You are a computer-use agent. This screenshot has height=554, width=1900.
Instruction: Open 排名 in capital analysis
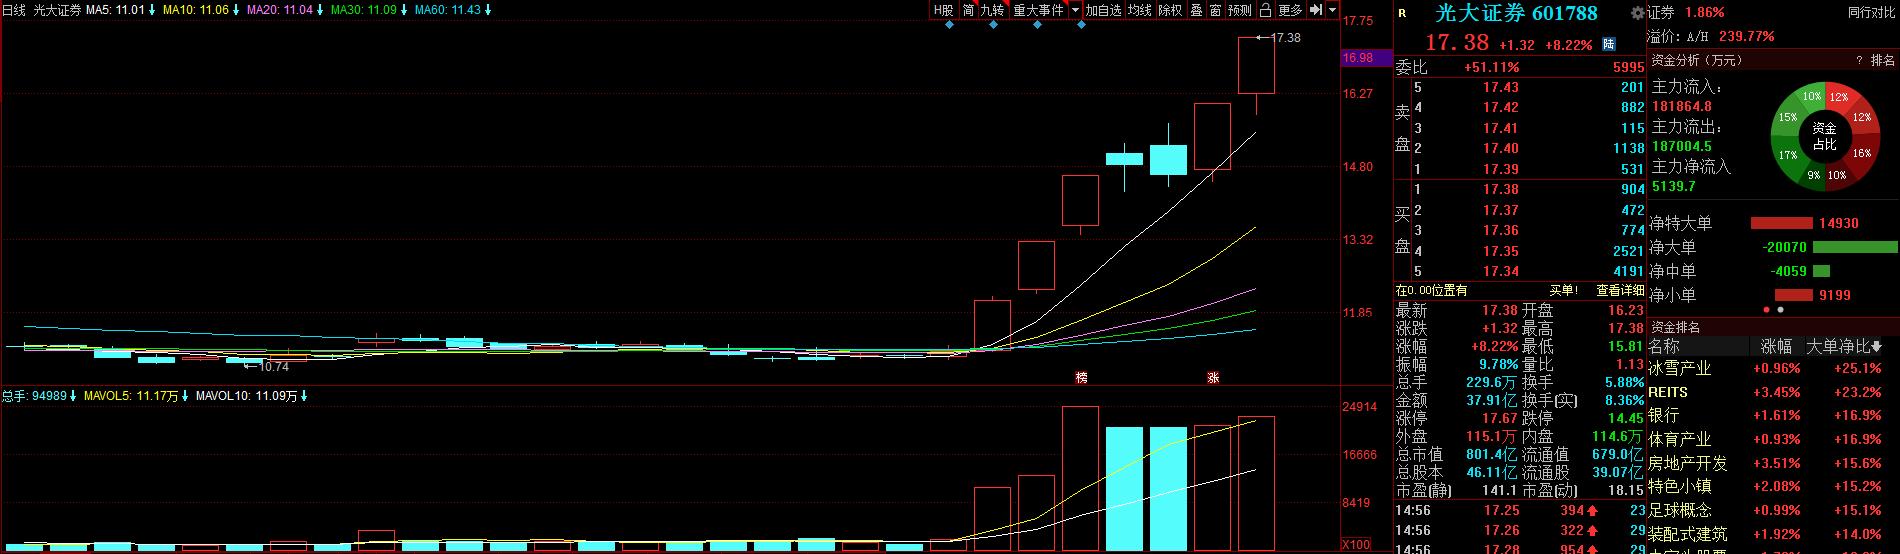pyautogui.click(x=1882, y=60)
